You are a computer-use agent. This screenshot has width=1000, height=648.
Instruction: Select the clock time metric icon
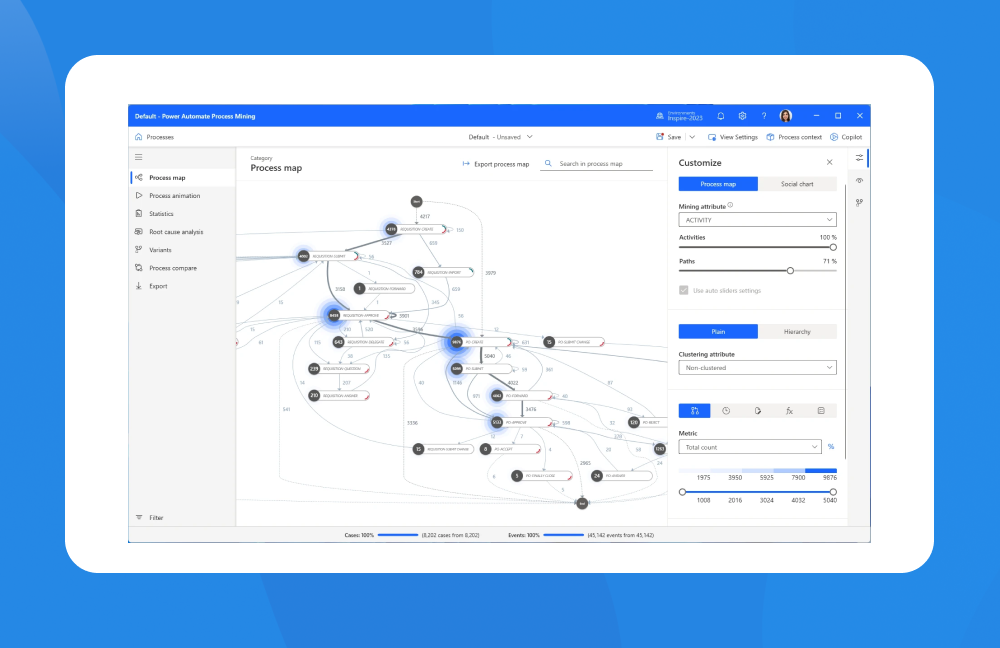(726, 411)
